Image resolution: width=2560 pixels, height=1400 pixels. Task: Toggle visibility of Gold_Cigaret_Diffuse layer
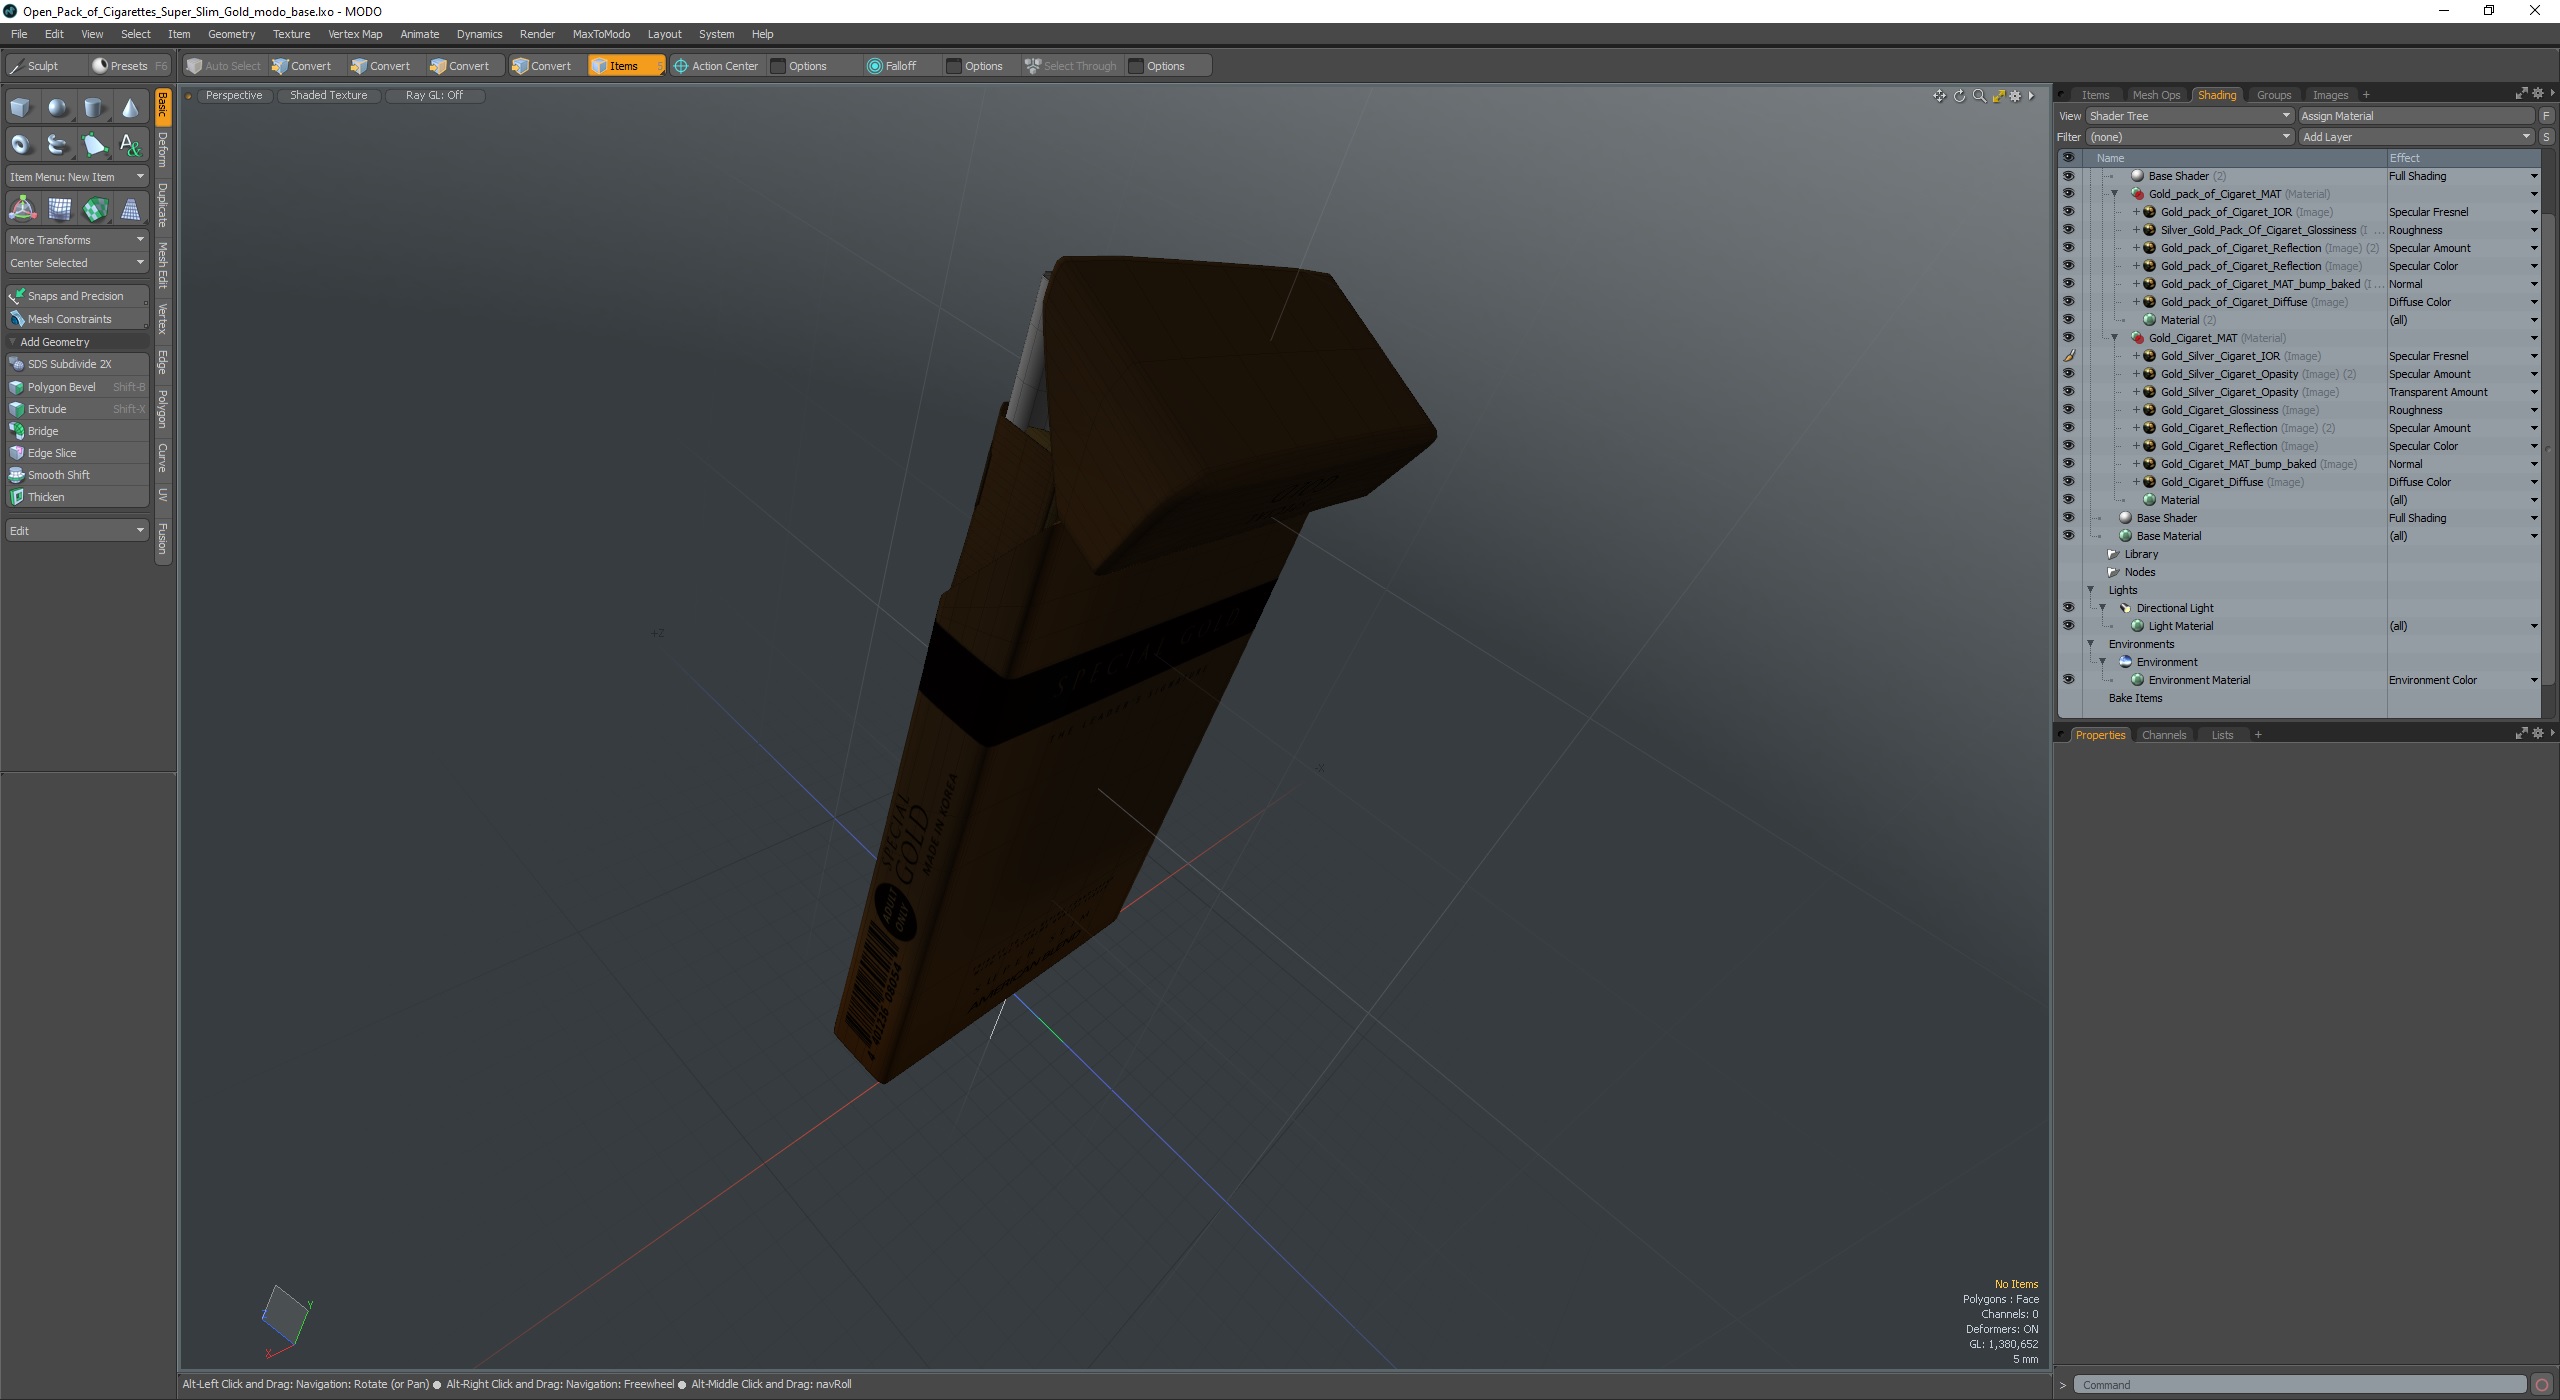coord(2068,482)
